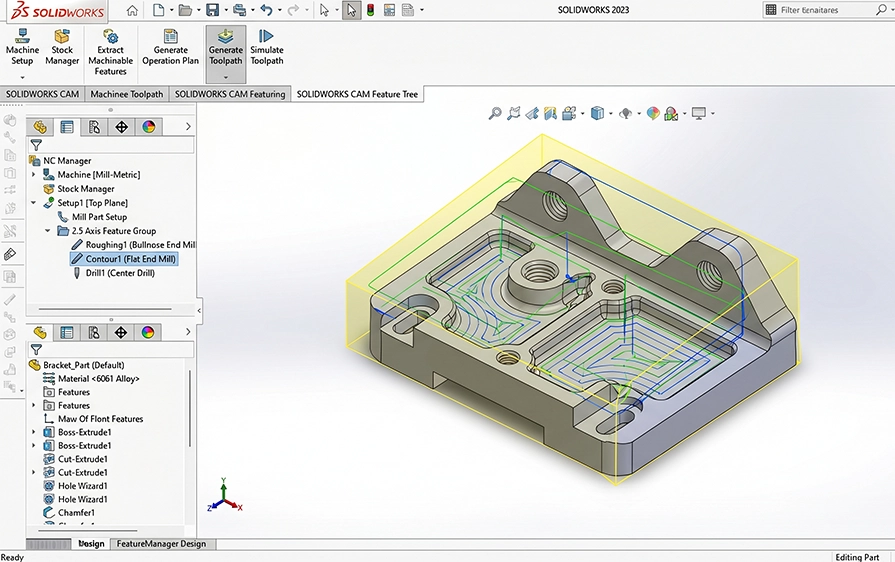Click the Zoom to Fit magnifier icon

[x=495, y=114]
